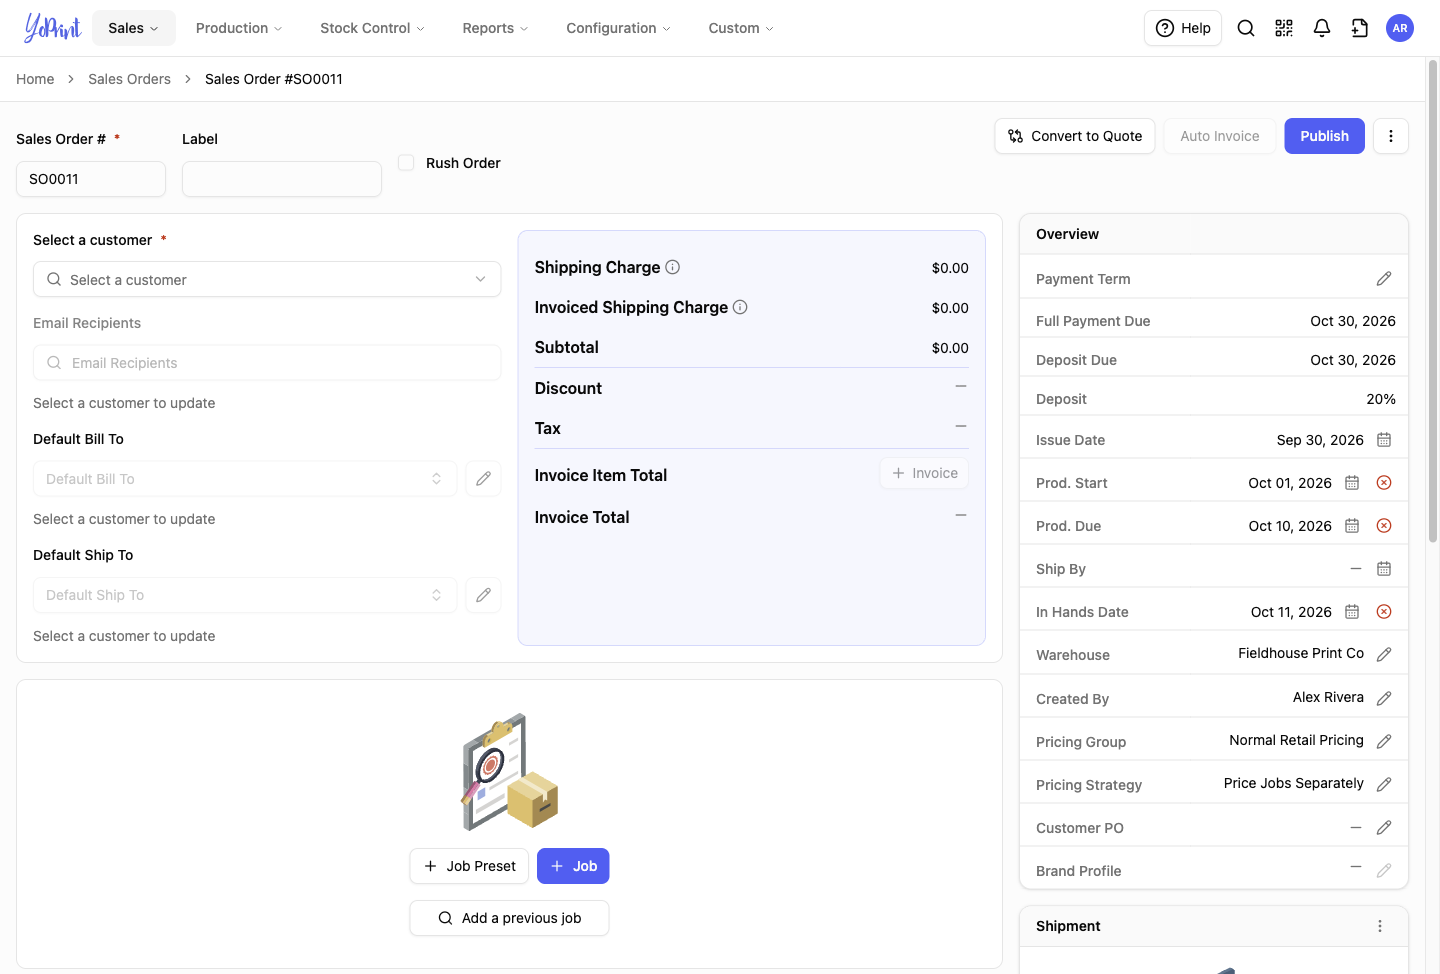The width and height of the screenshot is (1440, 974).
Task: Focus the Label input field
Action: coord(282,179)
